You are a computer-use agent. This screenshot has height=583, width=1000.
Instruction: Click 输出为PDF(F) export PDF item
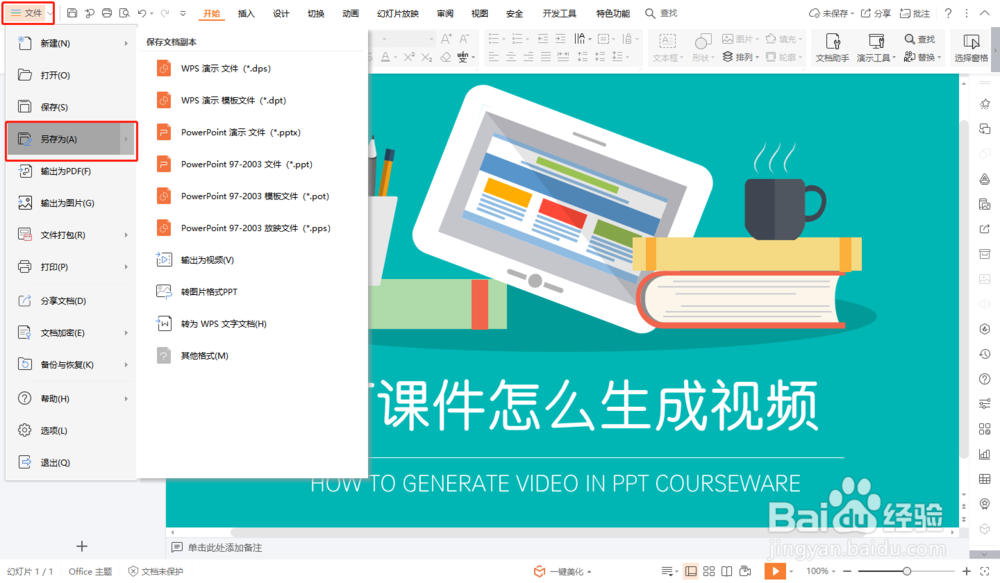71,171
